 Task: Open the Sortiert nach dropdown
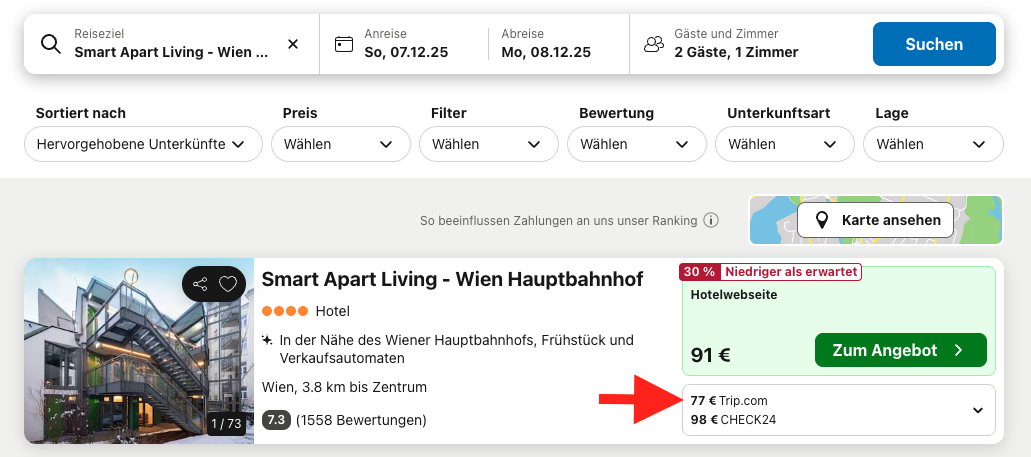click(x=143, y=144)
